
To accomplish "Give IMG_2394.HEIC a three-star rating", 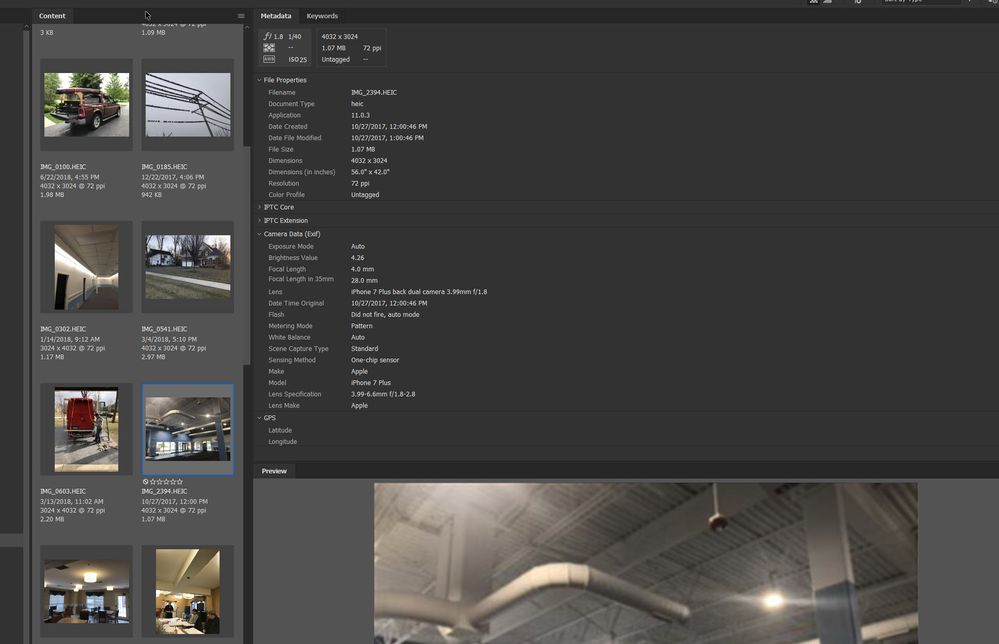I will [166, 482].
